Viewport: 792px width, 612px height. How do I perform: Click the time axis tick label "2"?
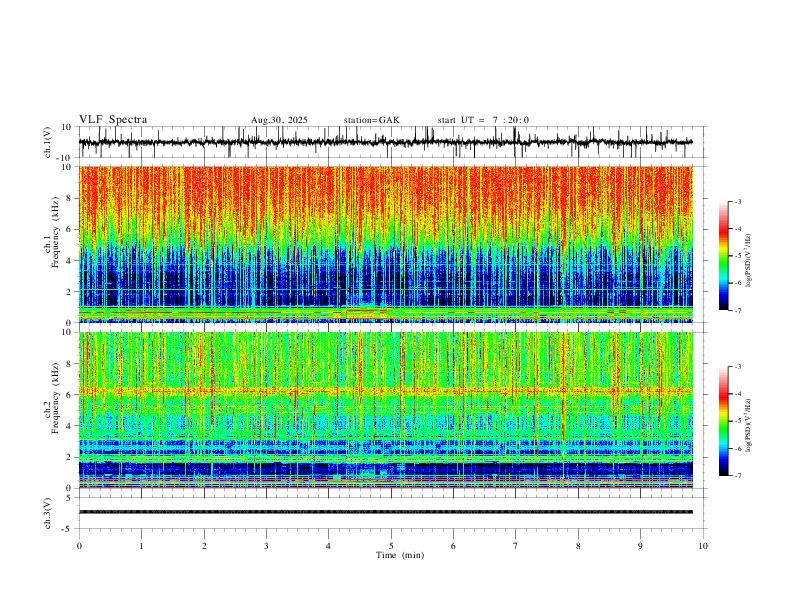[204, 546]
